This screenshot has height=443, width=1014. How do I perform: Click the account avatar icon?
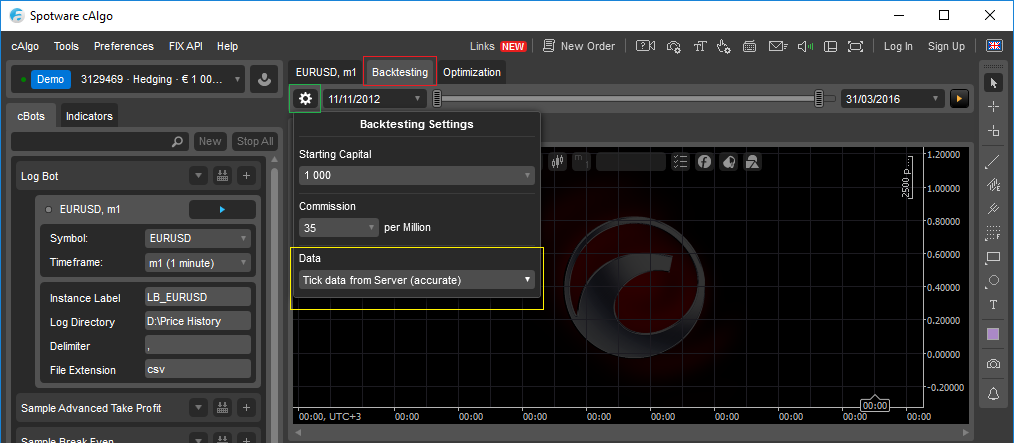coord(264,80)
